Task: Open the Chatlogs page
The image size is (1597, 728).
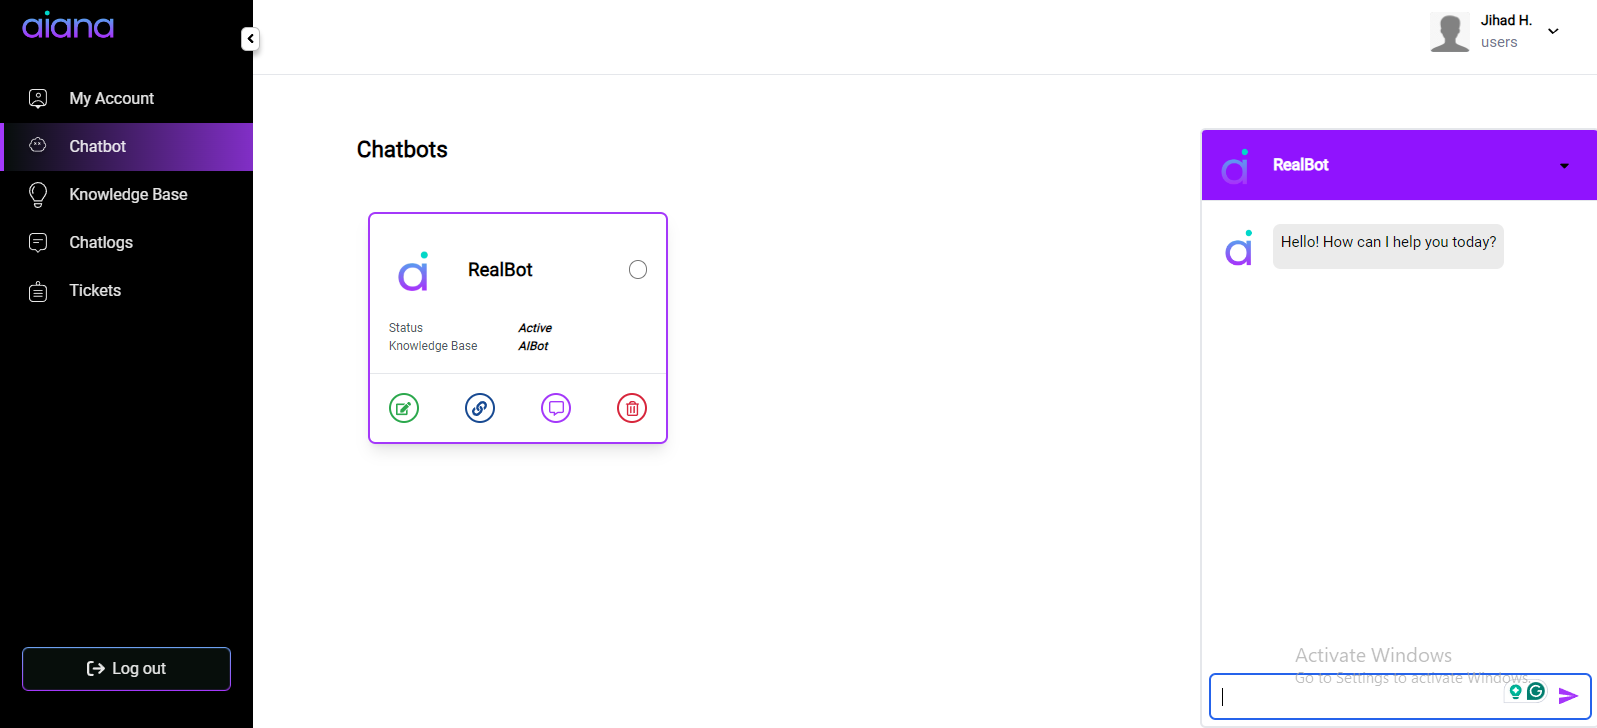Action: tap(126, 242)
